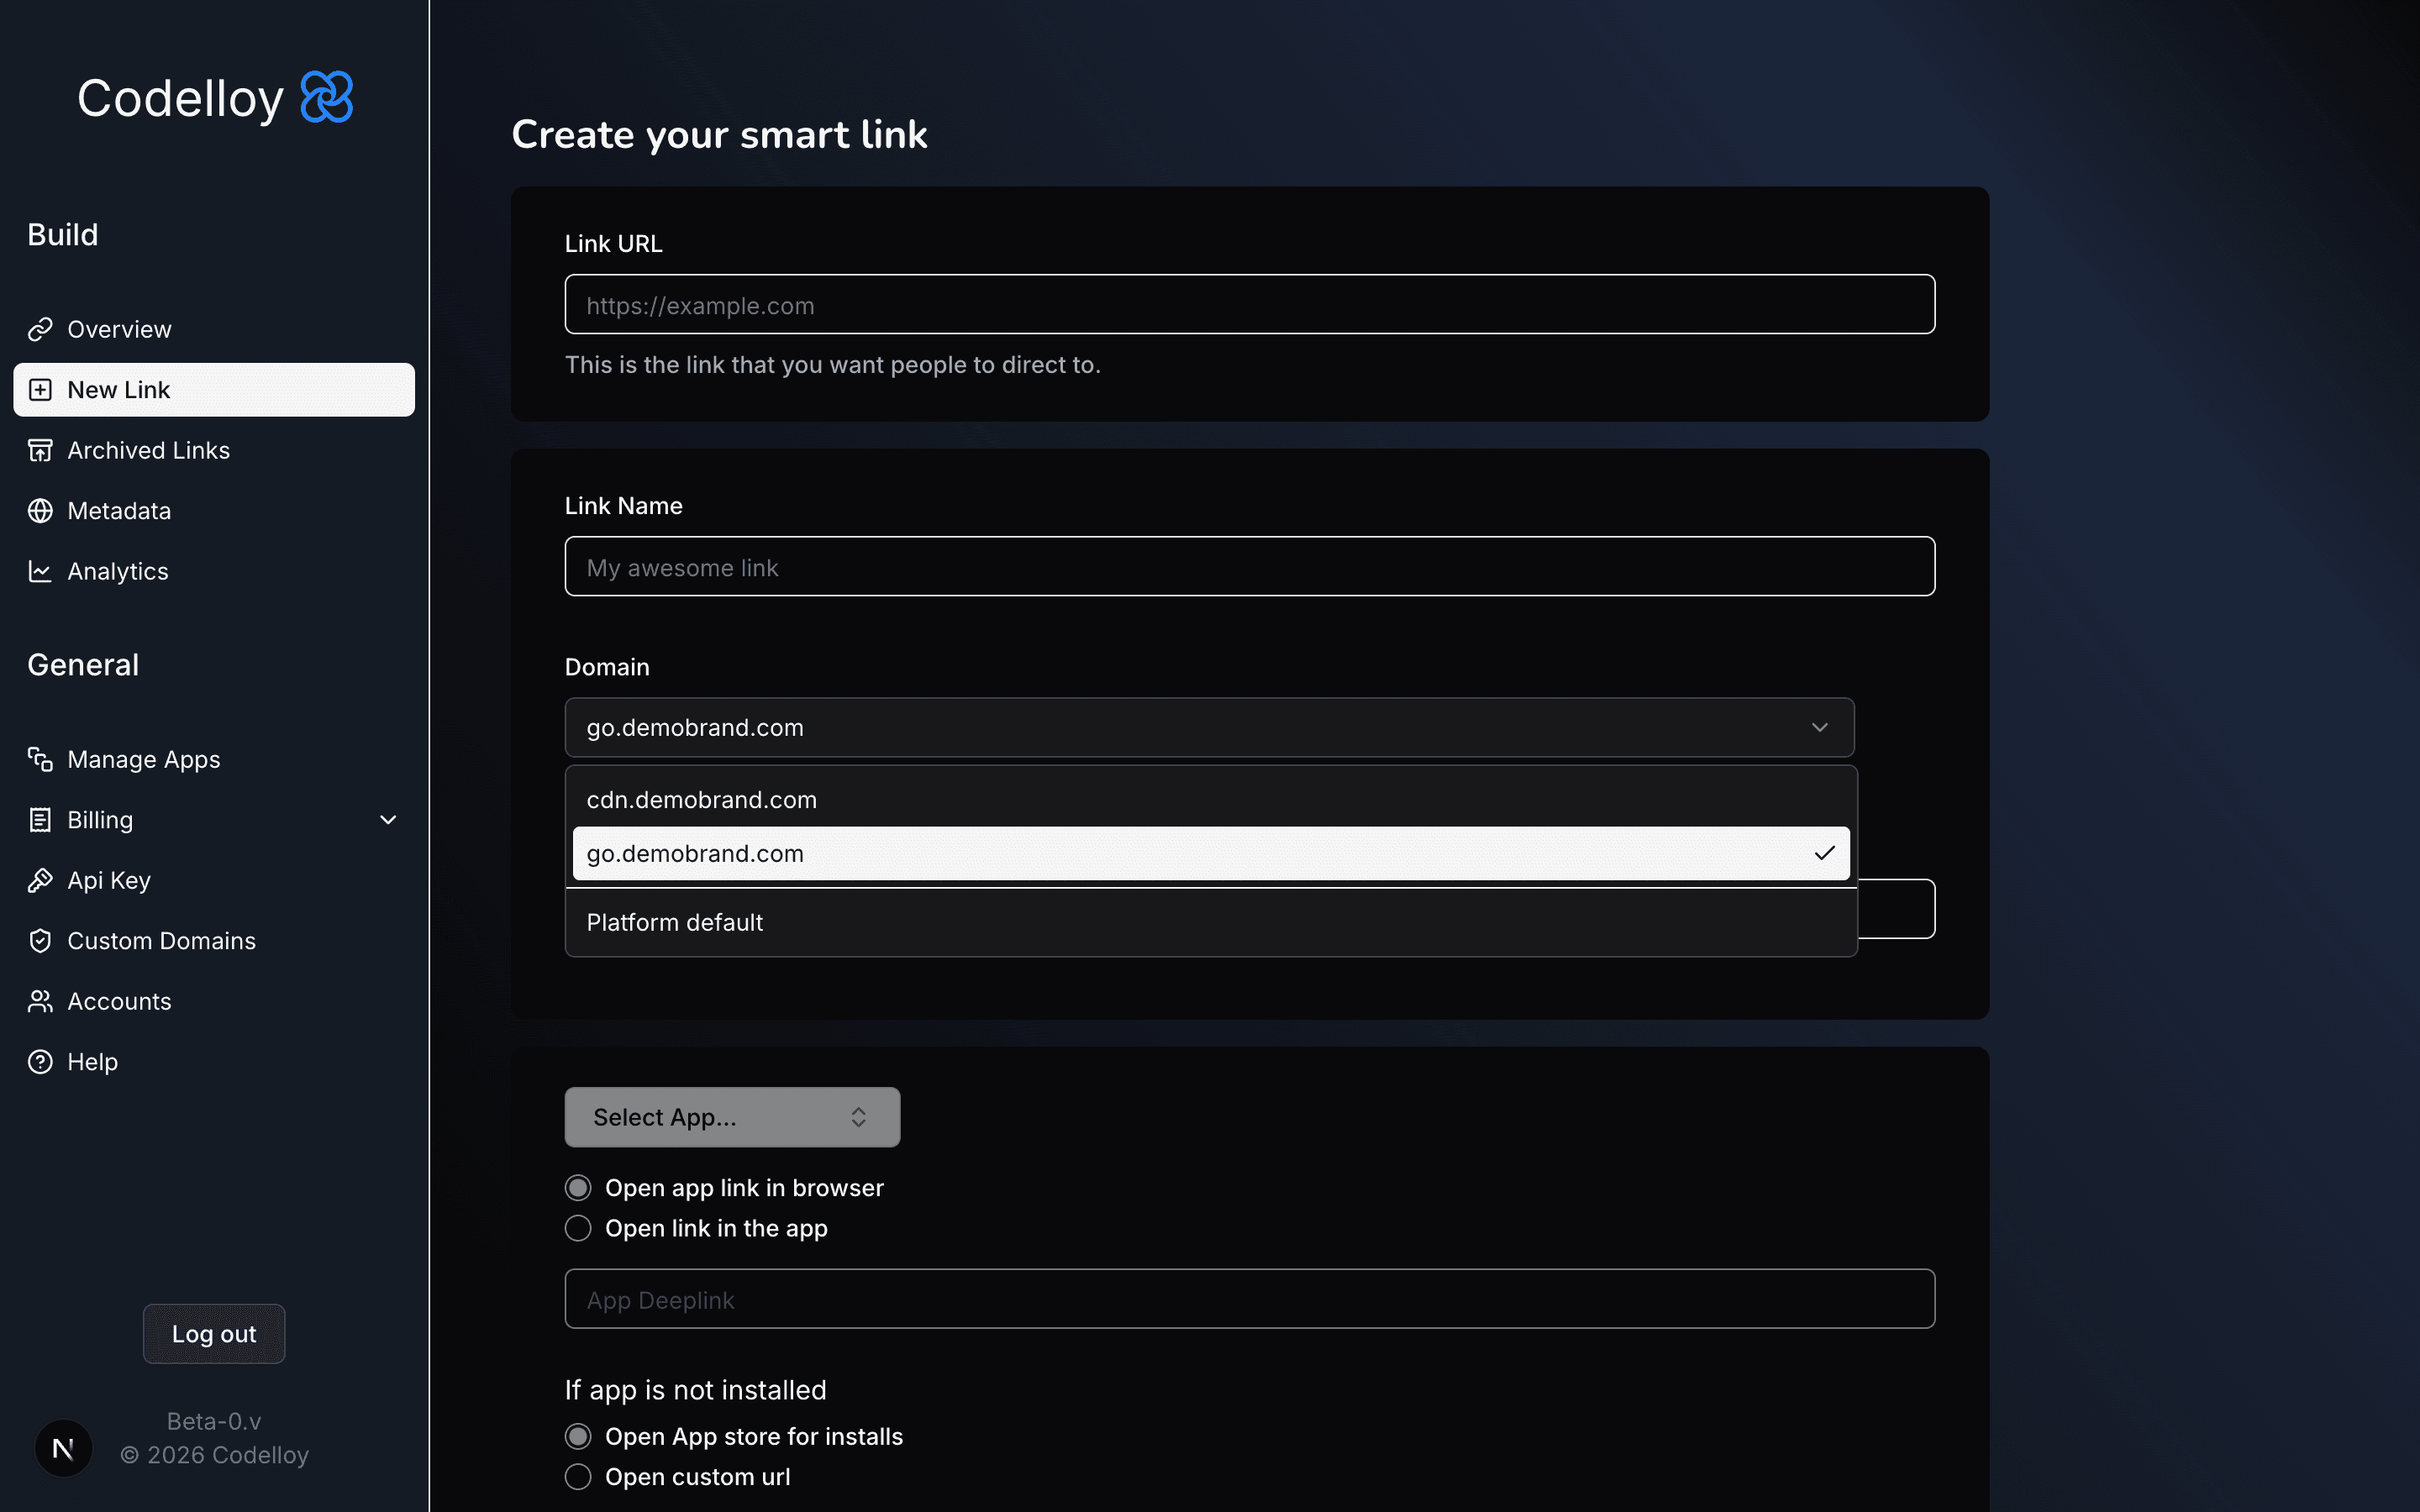Open the Select App combo box
The height and width of the screenshot is (1512, 2420).
(x=732, y=1117)
